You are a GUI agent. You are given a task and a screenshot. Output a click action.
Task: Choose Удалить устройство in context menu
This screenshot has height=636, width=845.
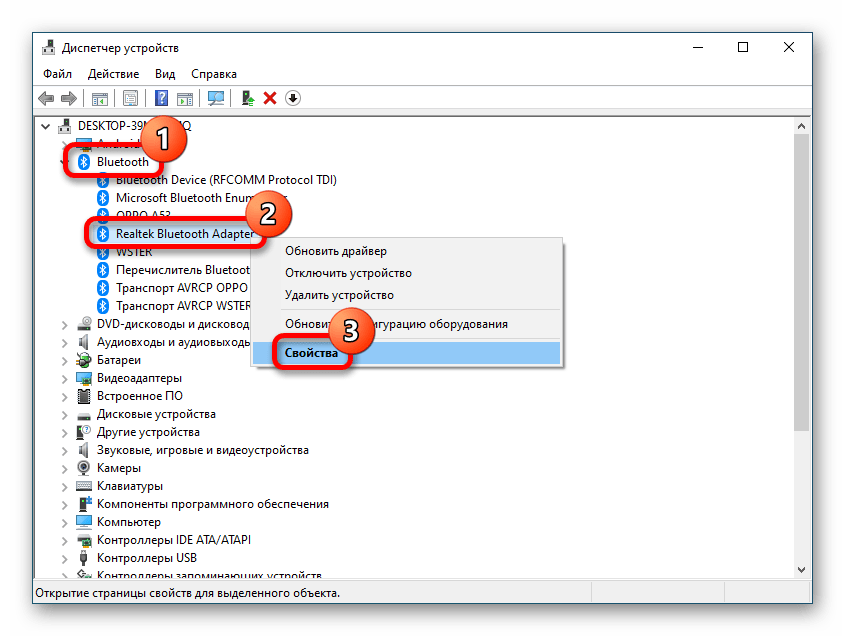tap(339, 295)
